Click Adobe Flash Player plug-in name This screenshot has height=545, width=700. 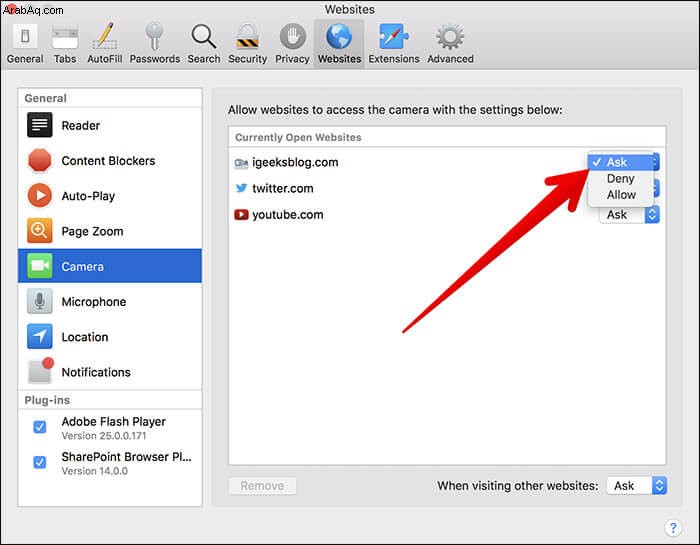click(x=113, y=421)
